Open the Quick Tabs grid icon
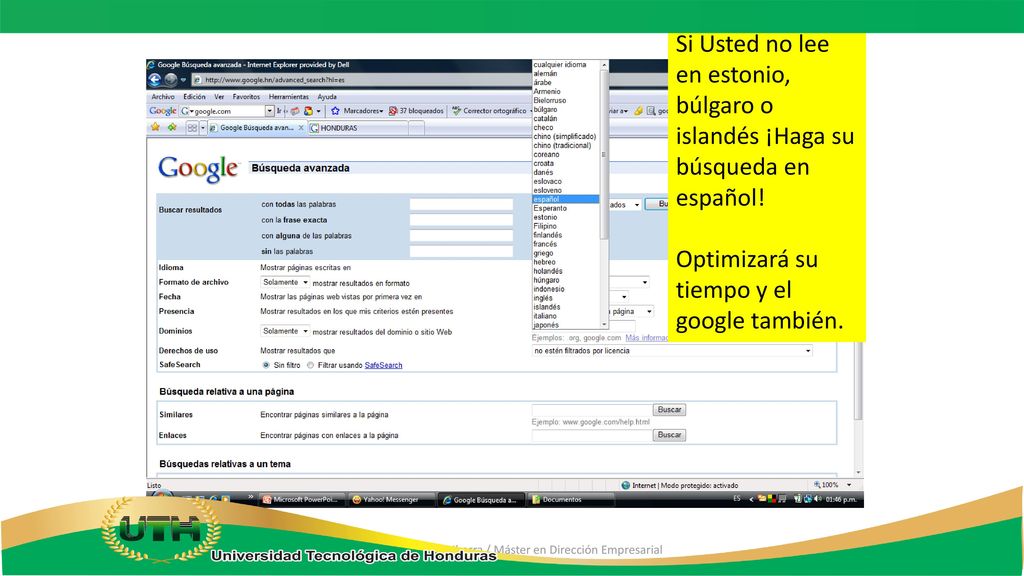 point(192,128)
